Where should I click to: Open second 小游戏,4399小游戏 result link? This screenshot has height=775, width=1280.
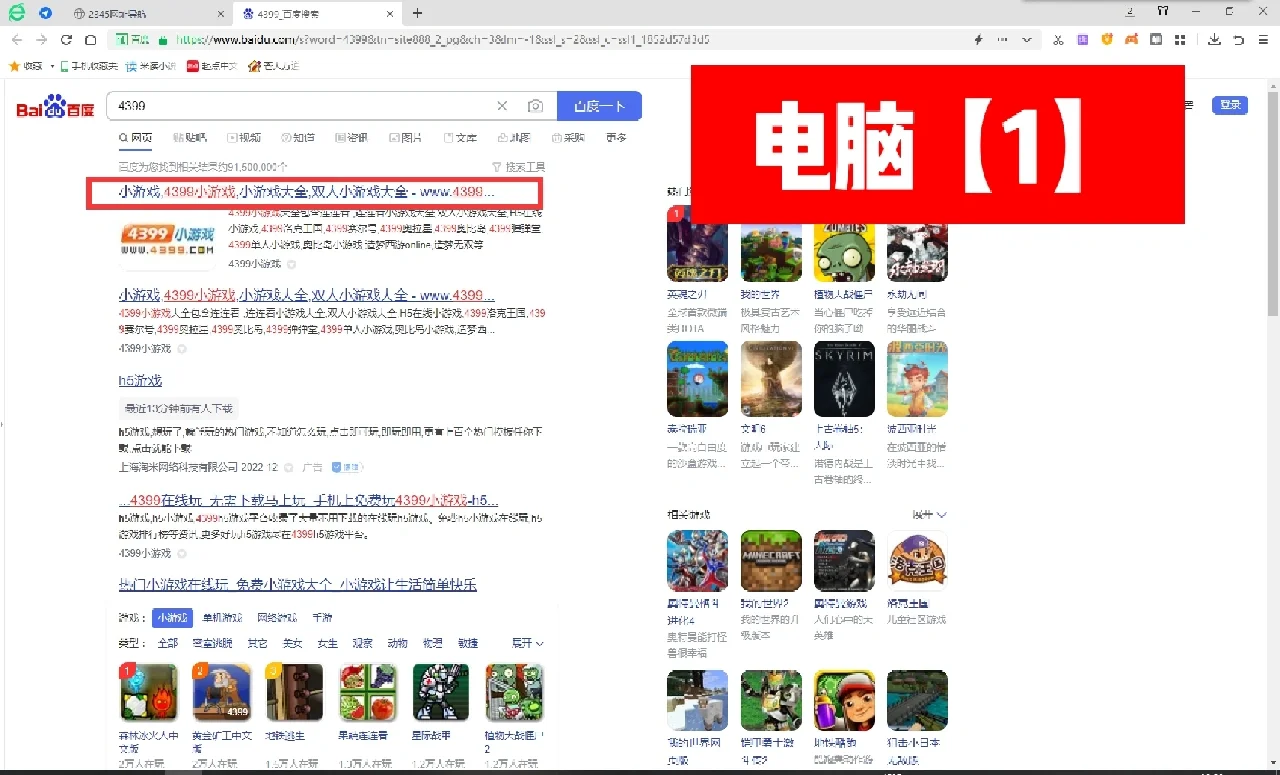click(306, 295)
